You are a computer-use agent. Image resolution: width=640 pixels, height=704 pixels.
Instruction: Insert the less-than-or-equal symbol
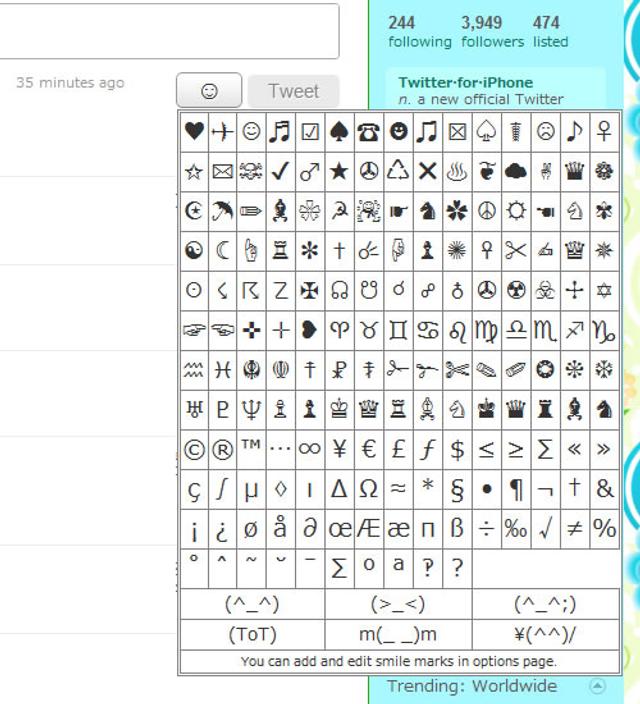point(486,449)
